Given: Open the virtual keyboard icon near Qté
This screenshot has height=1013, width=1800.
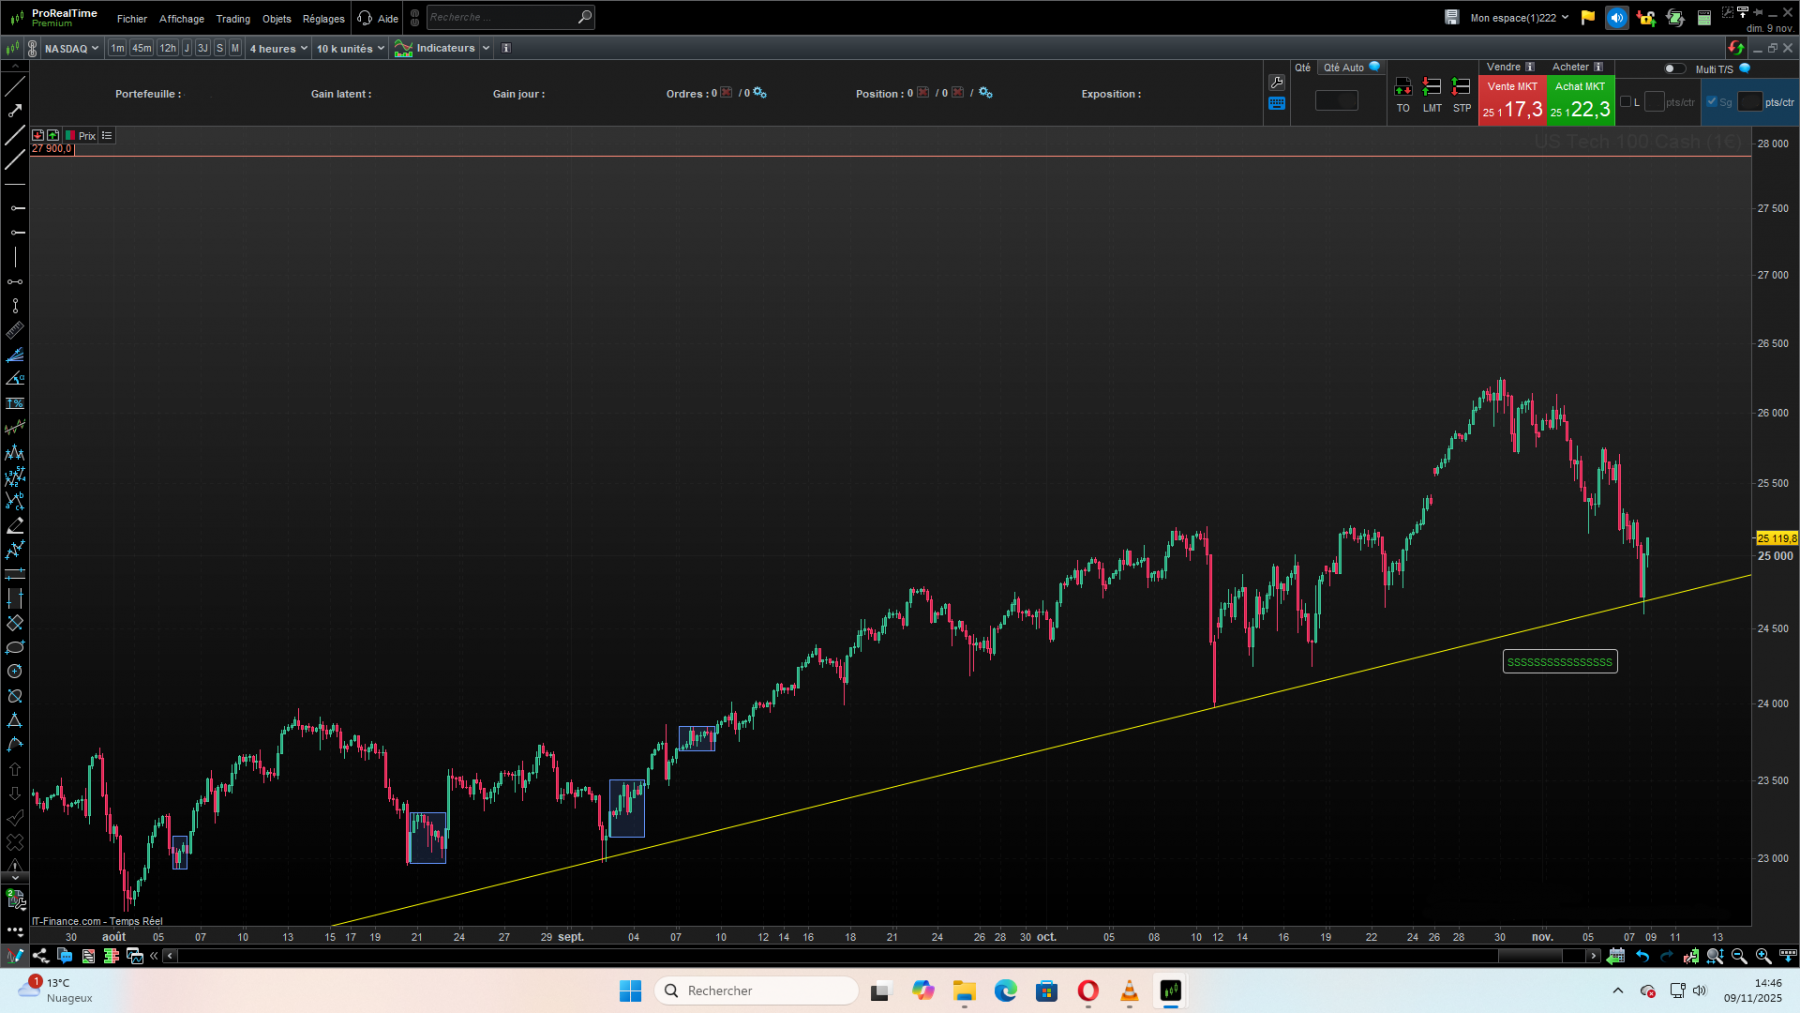Looking at the screenshot, I should [1277, 103].
